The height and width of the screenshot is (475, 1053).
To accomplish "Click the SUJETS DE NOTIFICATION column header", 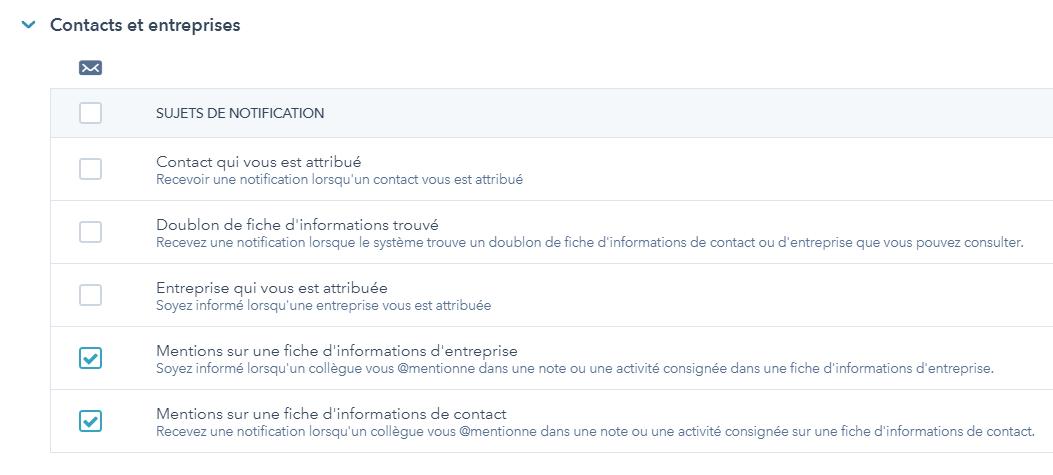I will [240, 113].
